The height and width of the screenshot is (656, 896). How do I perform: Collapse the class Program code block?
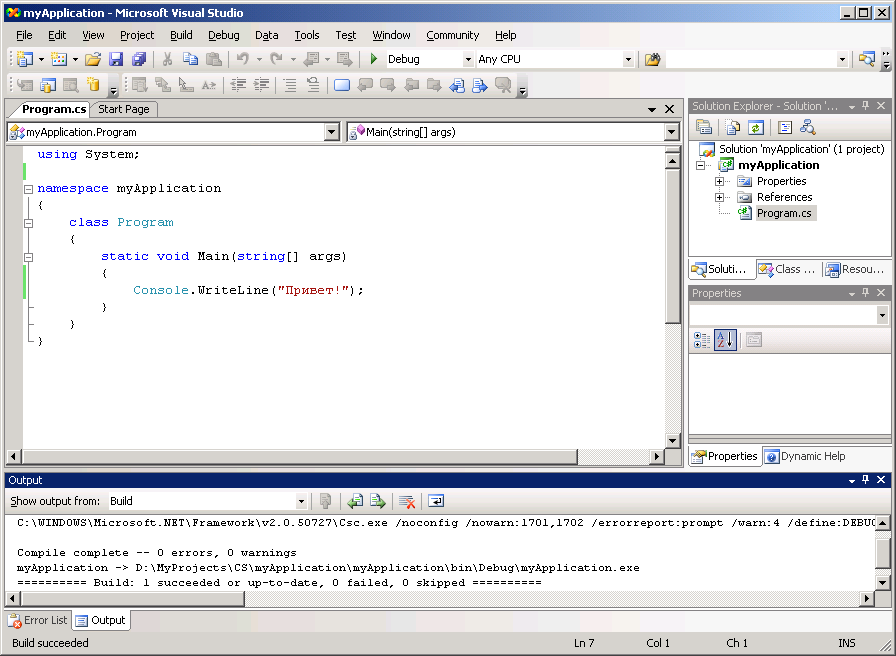click(x=28, y=223)
